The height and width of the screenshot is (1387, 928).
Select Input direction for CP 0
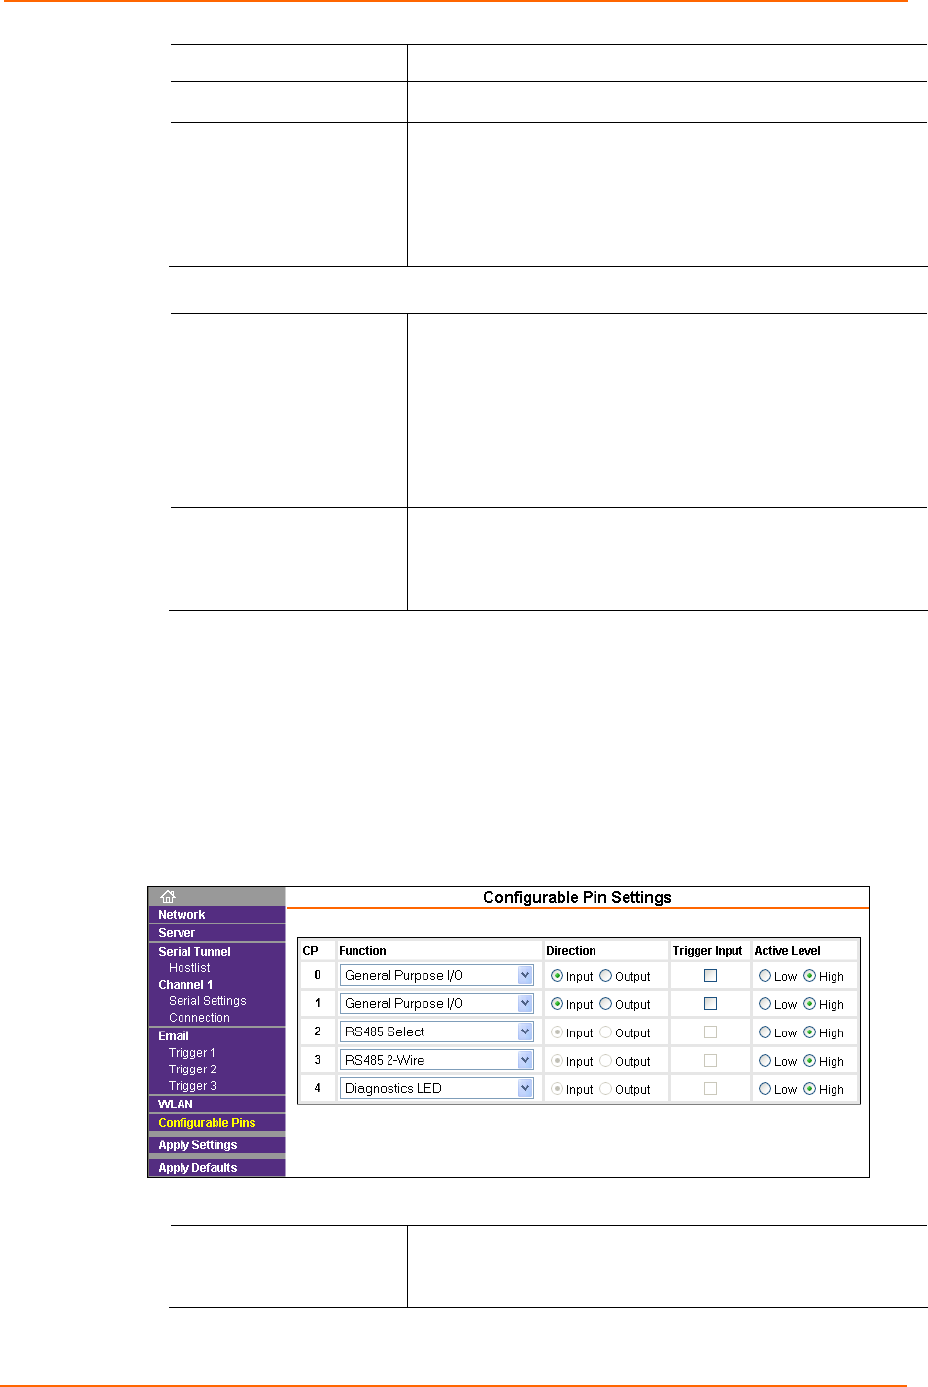(557, 976)
